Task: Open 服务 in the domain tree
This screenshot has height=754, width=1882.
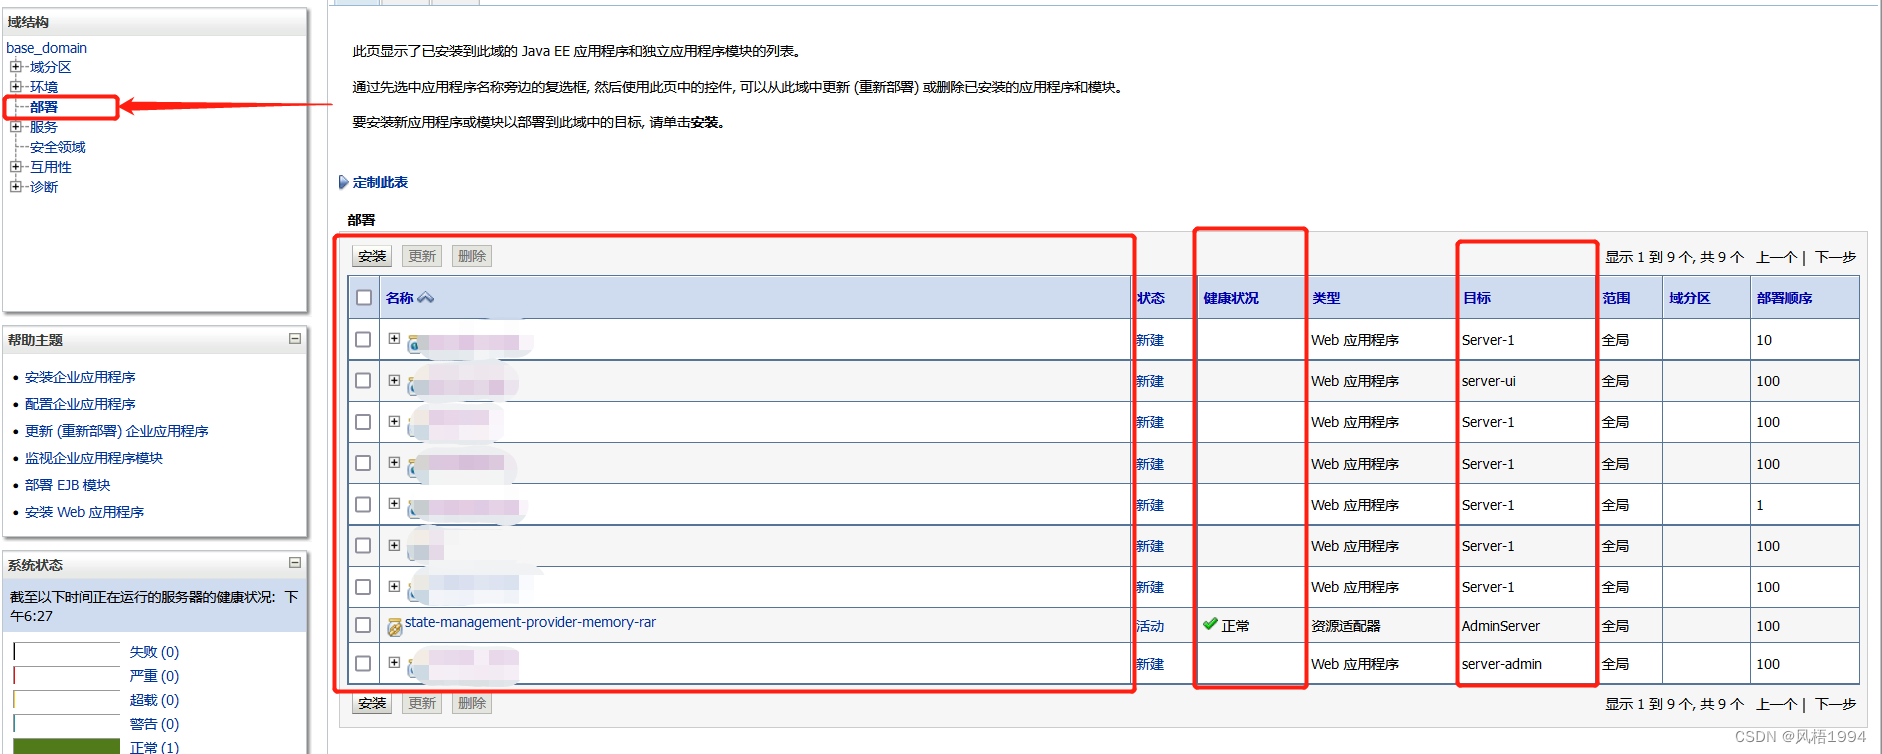Action: [44, 127]
